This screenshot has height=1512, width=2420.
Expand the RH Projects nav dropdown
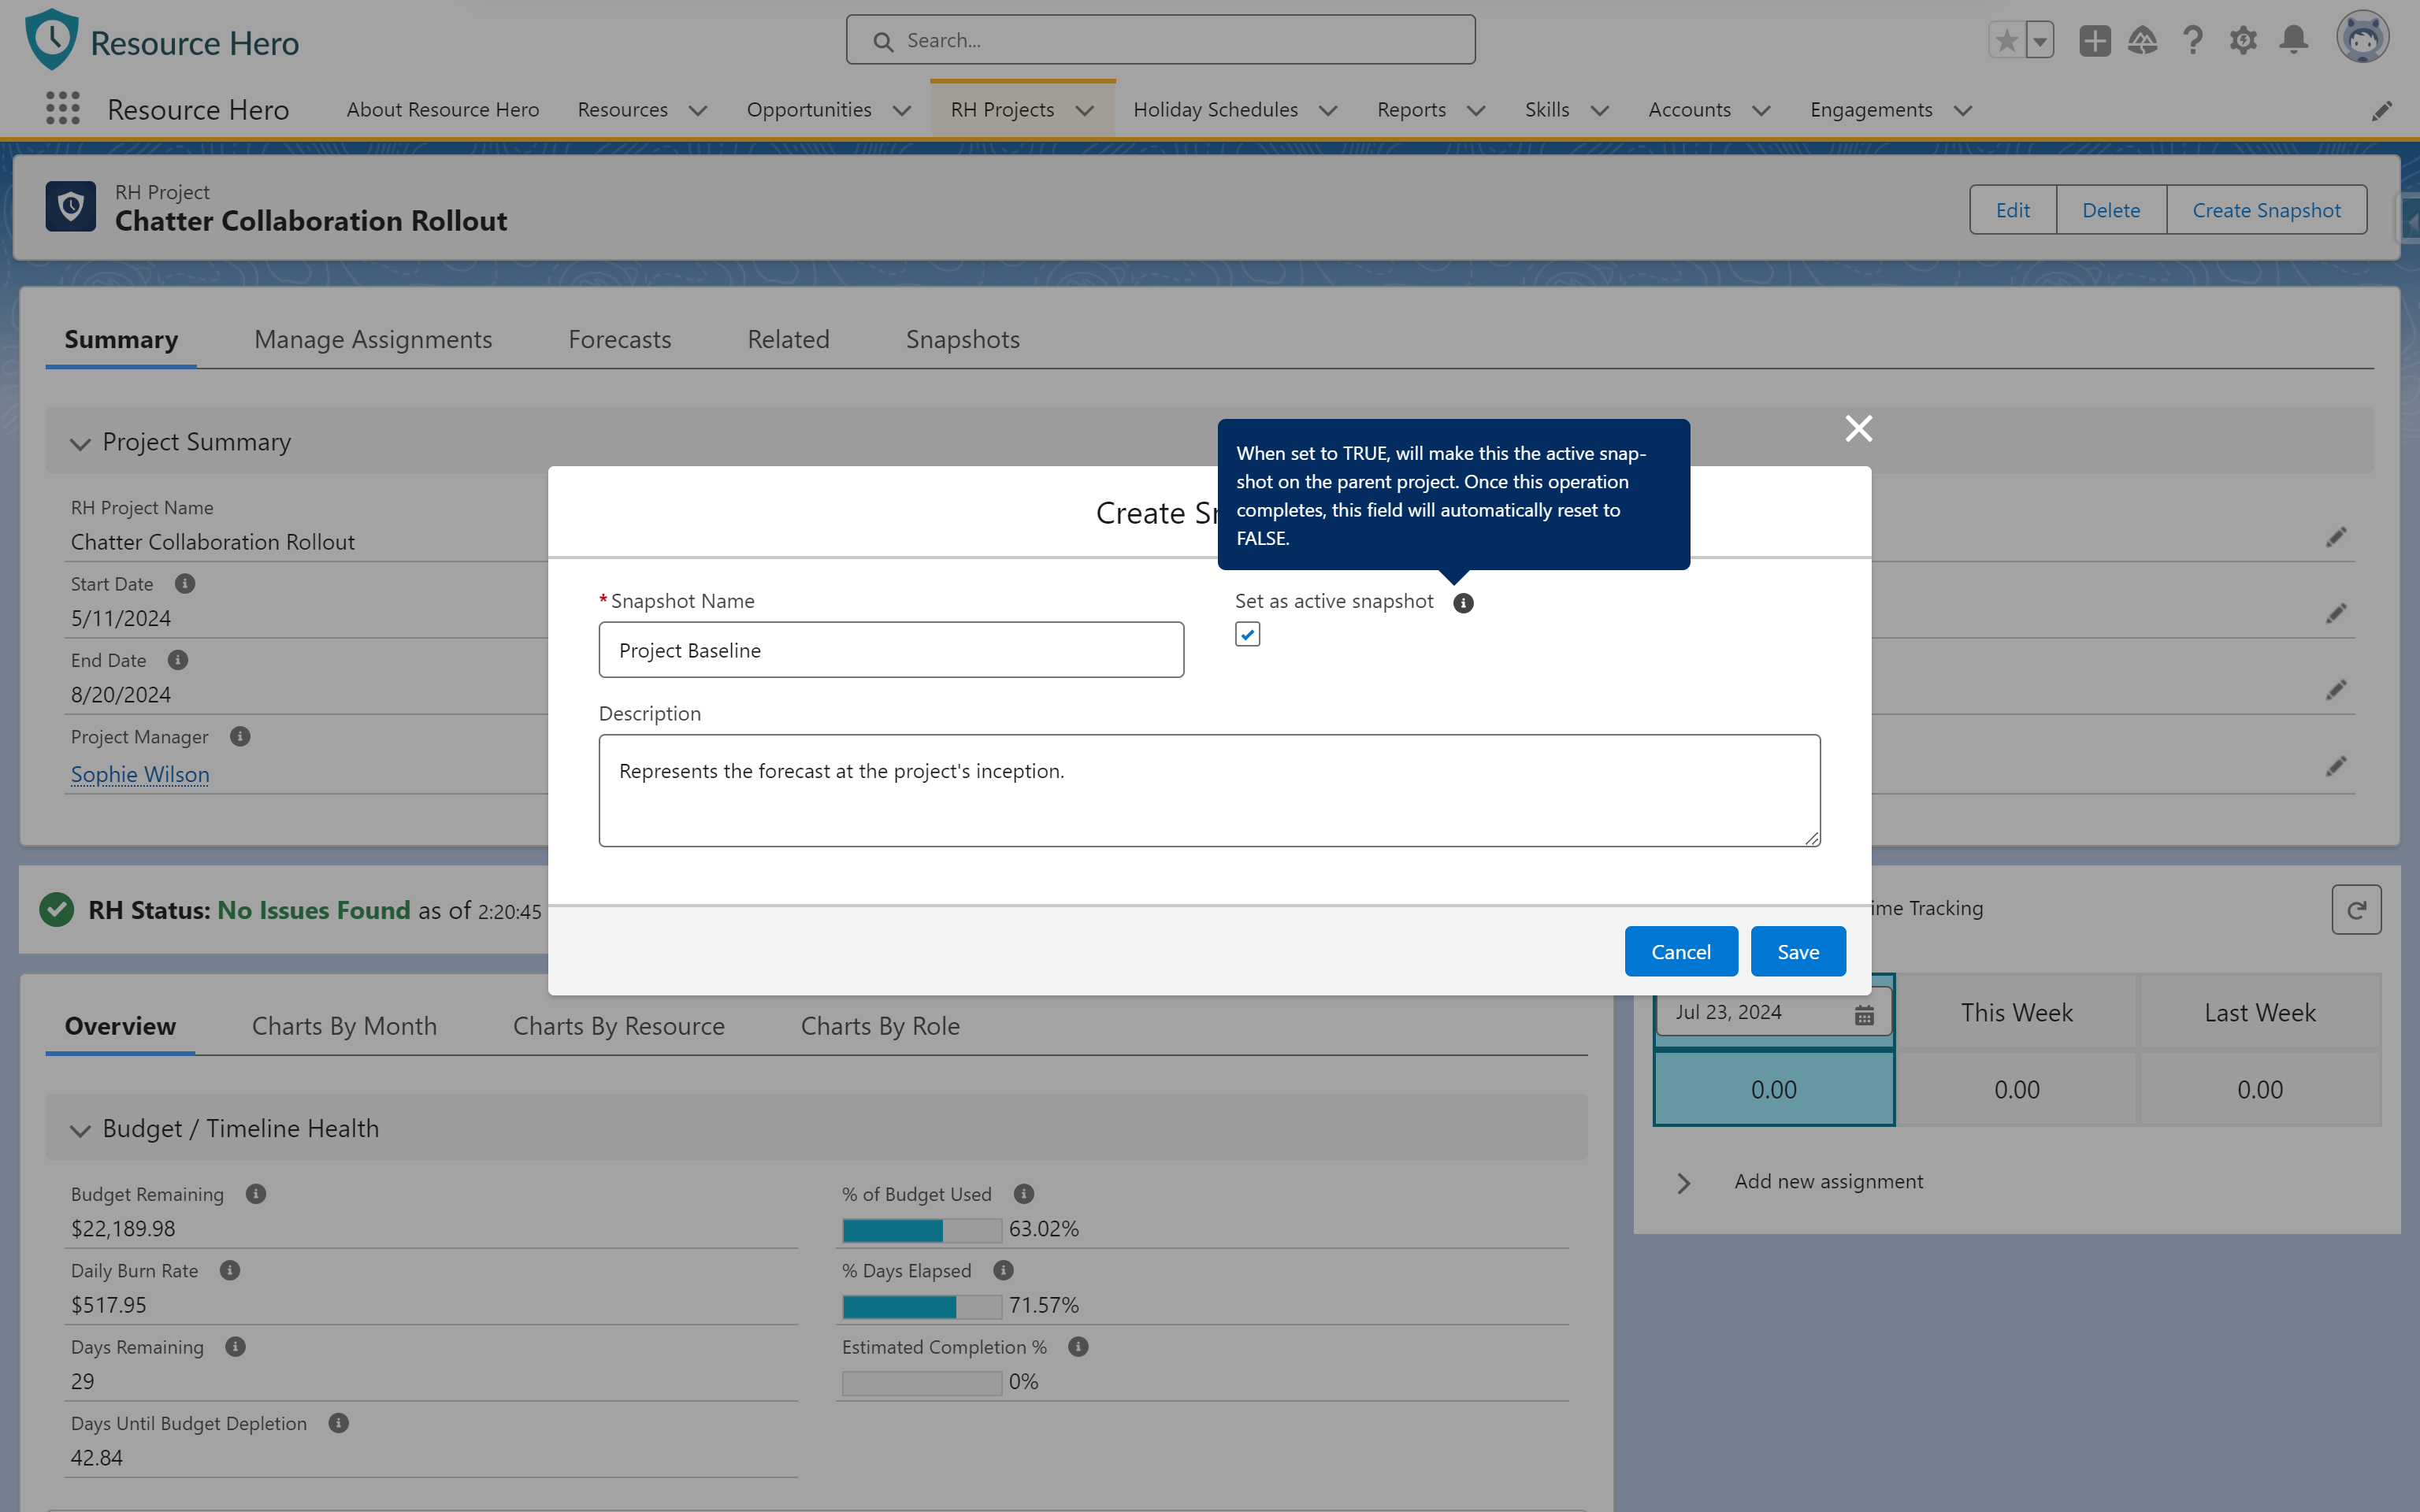pos(1084,110)
